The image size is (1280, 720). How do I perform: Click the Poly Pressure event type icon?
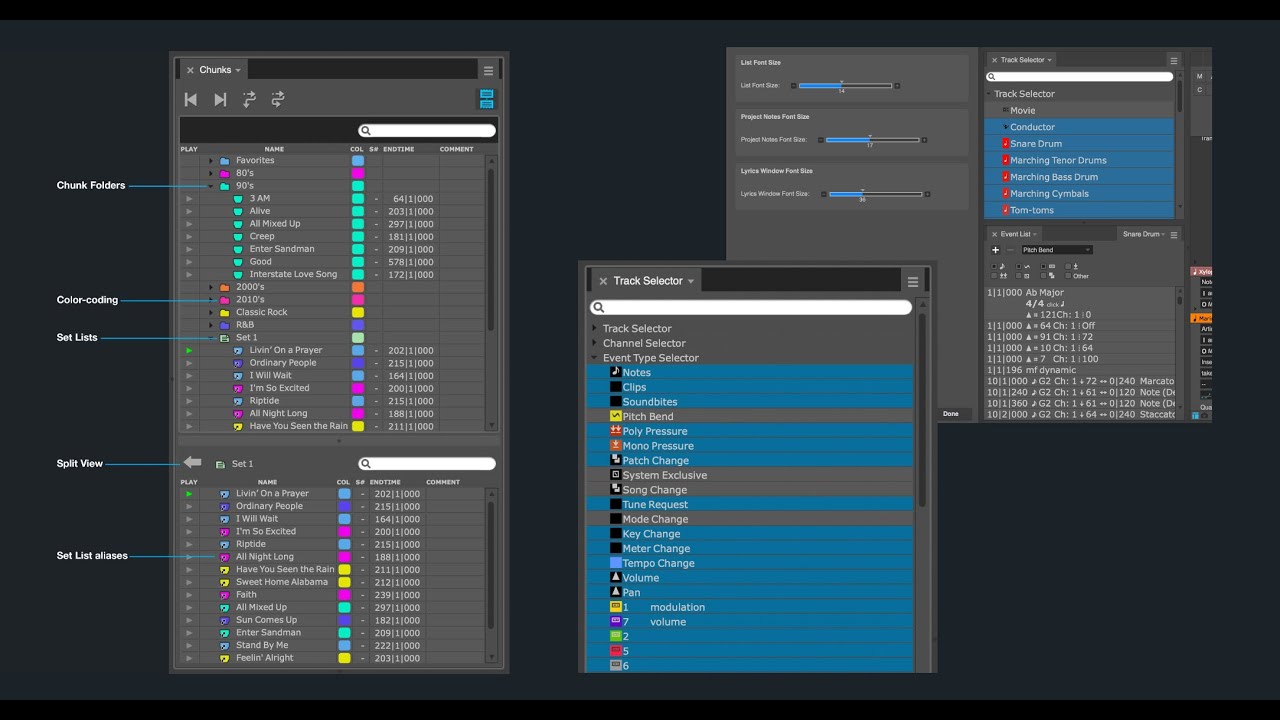[x=616, y=431]
